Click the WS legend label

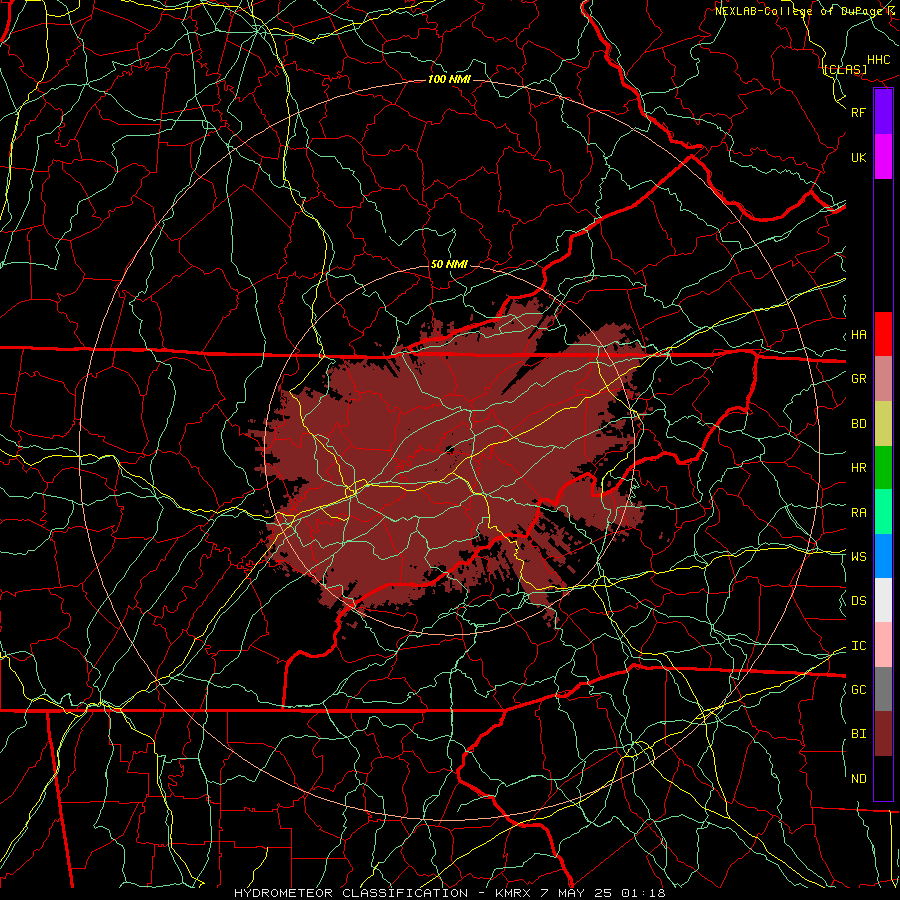click(858, 557)
